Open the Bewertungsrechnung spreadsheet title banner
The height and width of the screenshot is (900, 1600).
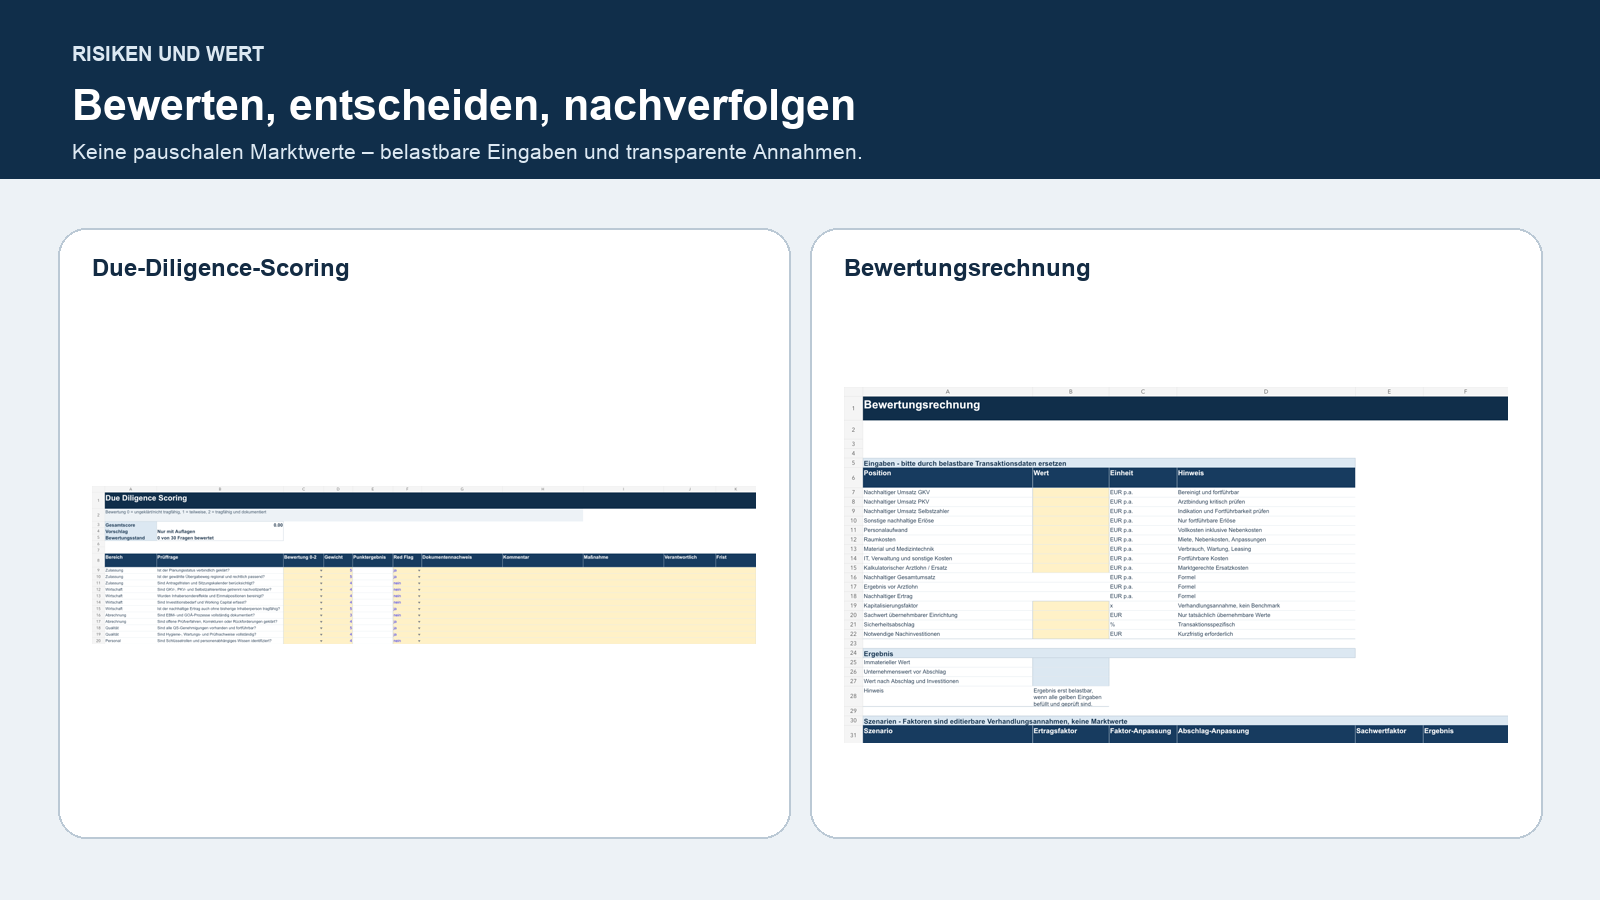click(x=1185, y=408)
